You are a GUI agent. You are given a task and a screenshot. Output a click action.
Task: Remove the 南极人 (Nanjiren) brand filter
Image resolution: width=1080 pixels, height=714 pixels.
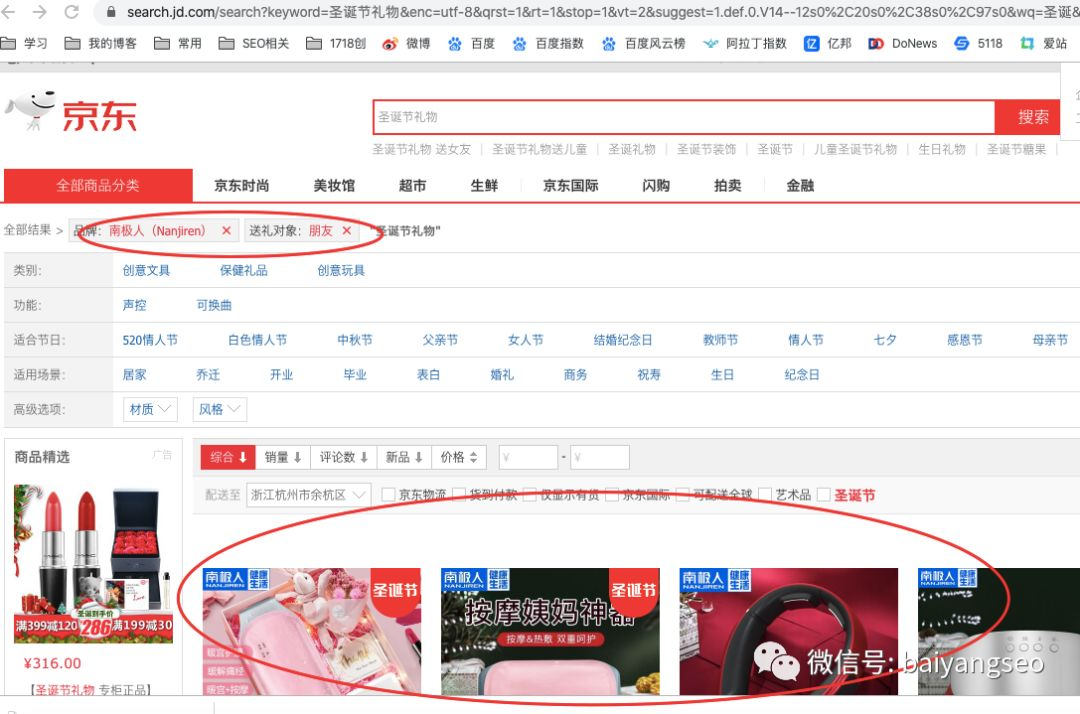pyautogui.click(x=226, y=231)
